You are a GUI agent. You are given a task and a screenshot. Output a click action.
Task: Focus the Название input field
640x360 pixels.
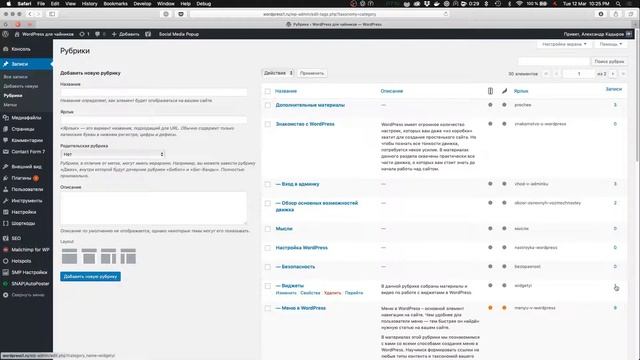153,92
